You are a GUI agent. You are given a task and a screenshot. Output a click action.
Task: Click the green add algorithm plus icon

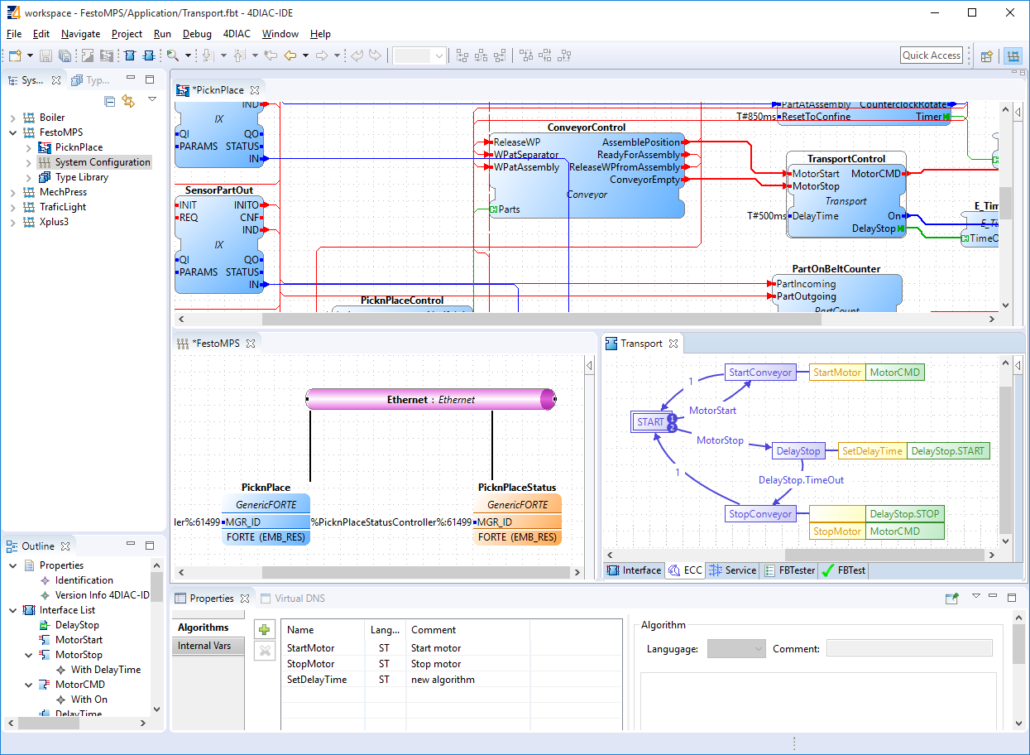(x=264, y=630)
